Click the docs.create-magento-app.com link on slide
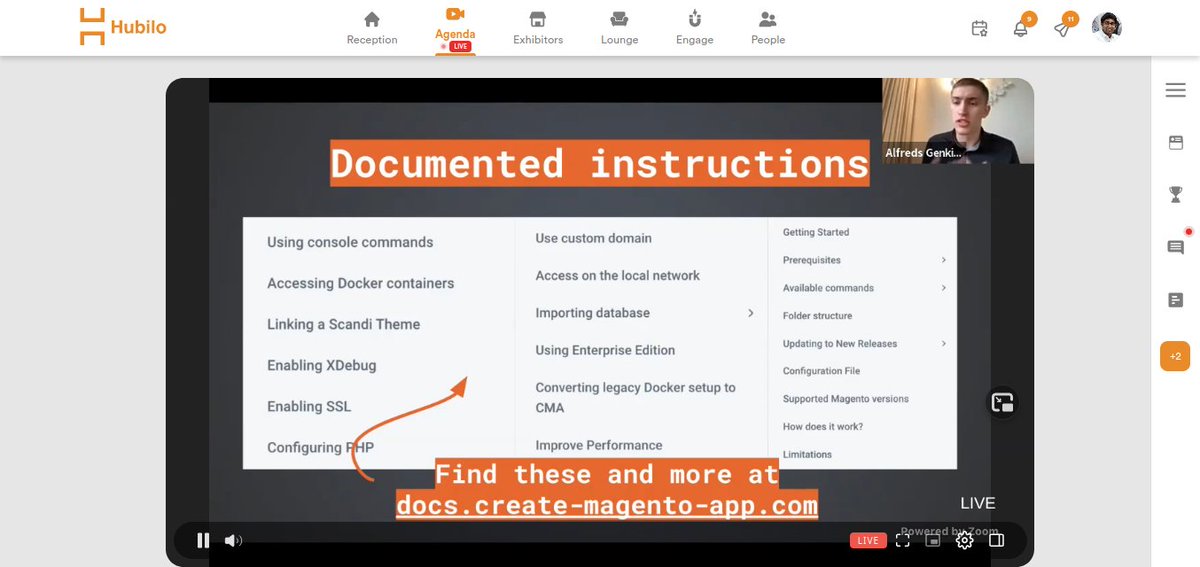 click(x=606, y=505)
